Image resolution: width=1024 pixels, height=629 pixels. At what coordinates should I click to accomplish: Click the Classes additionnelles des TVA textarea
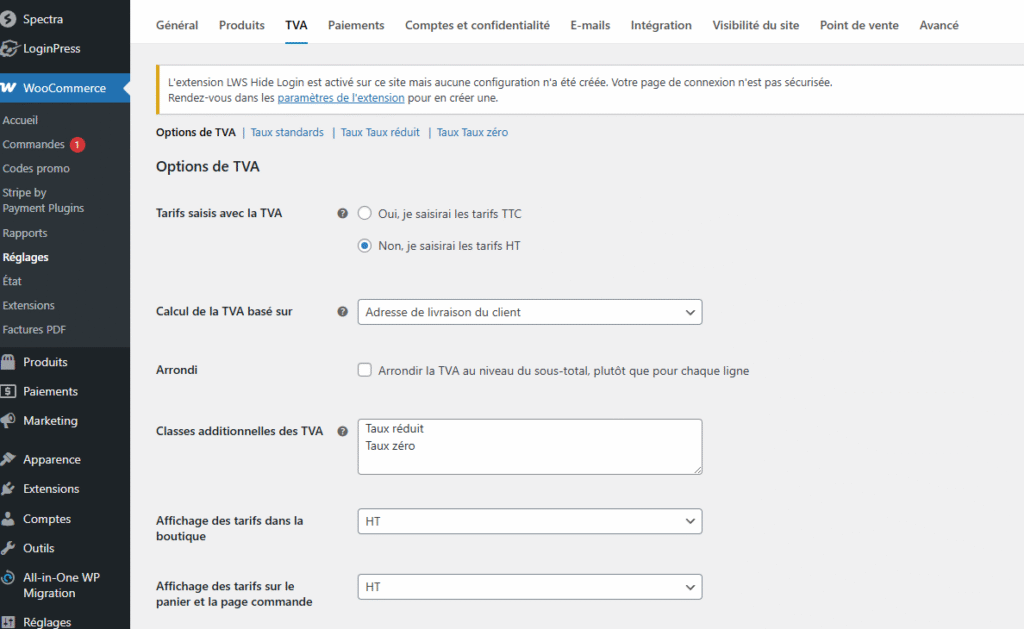[x=529, y=446]
